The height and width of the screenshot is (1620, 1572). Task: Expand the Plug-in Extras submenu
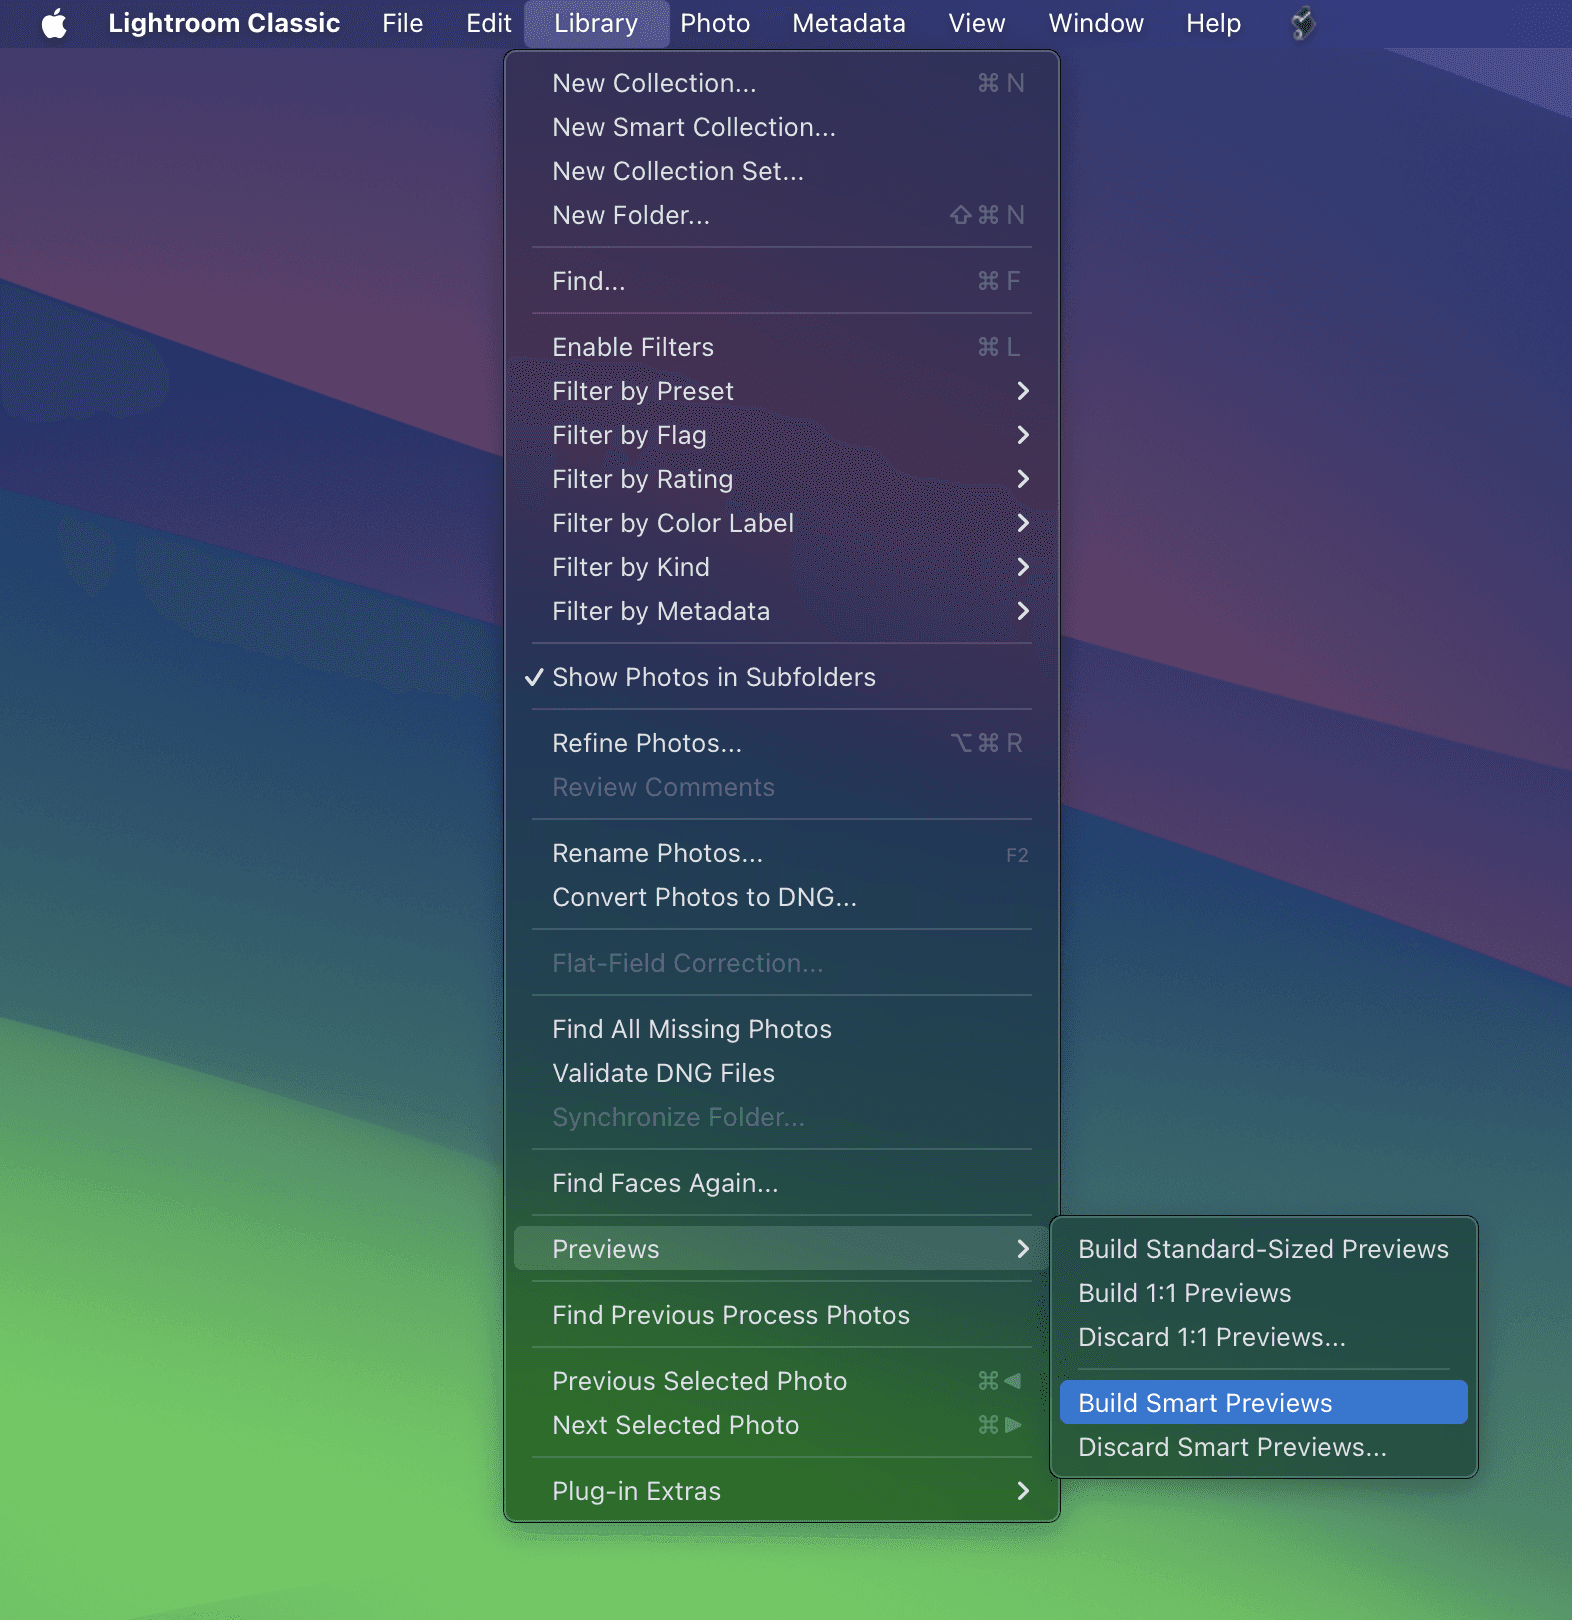(x=782, y=1491)
